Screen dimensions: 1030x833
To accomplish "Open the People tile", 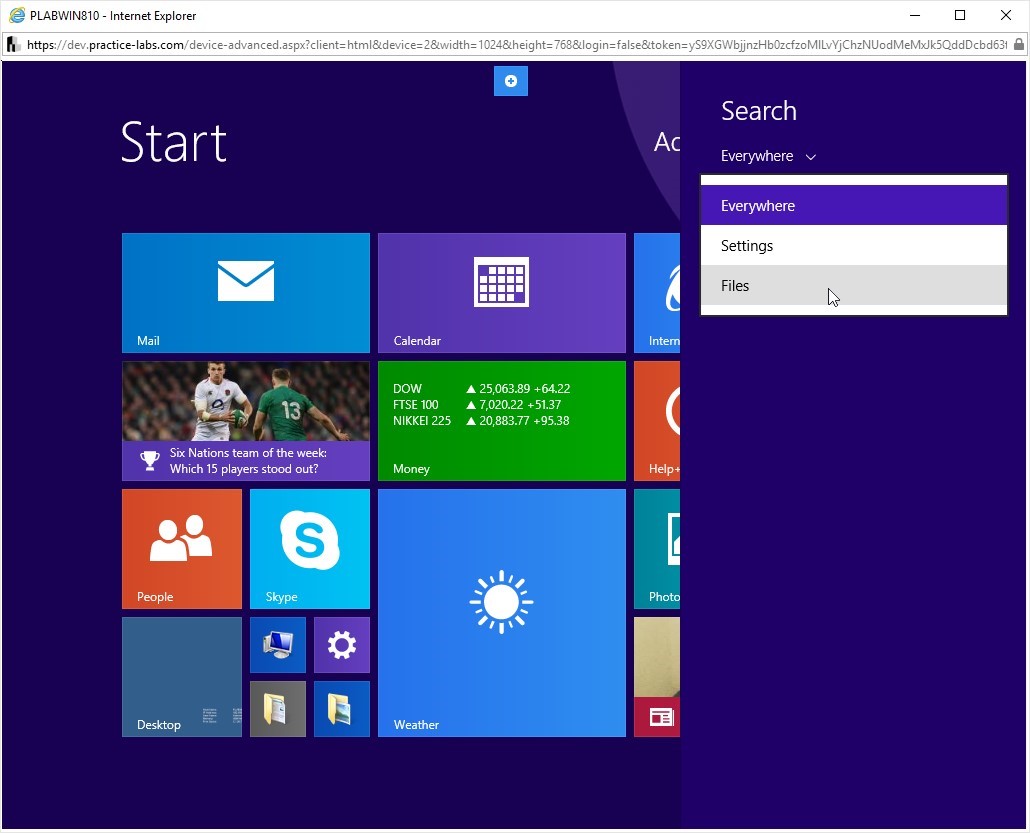I will coord(182,549).
